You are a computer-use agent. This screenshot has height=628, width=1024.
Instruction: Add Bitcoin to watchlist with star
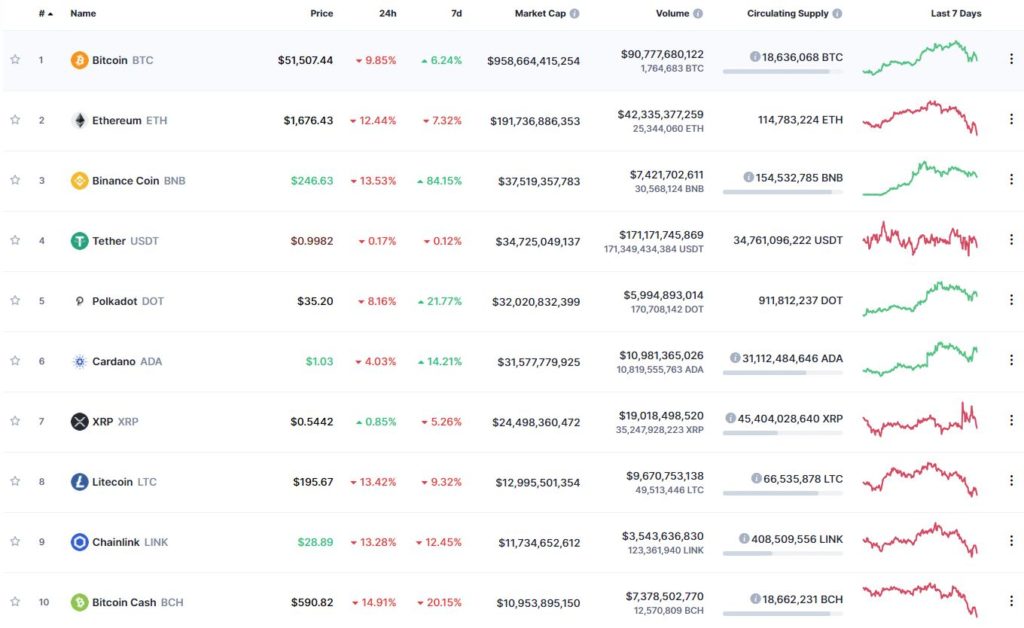[x=15, y=59]
